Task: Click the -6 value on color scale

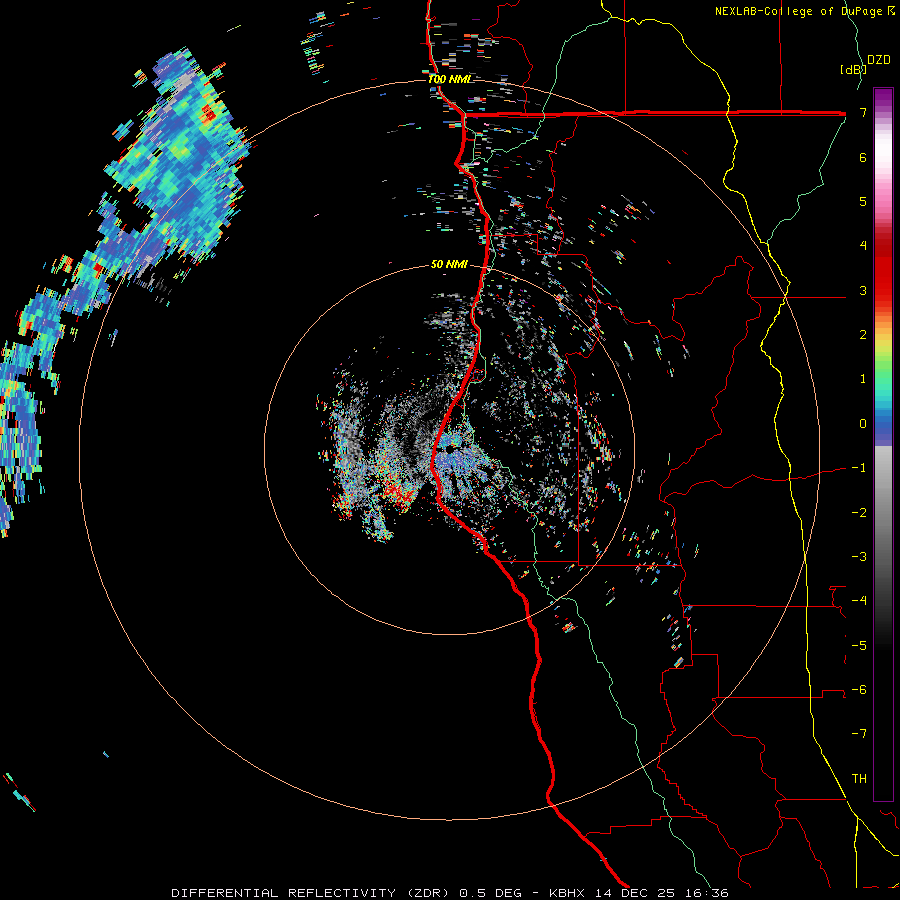Action: [859, 690]
